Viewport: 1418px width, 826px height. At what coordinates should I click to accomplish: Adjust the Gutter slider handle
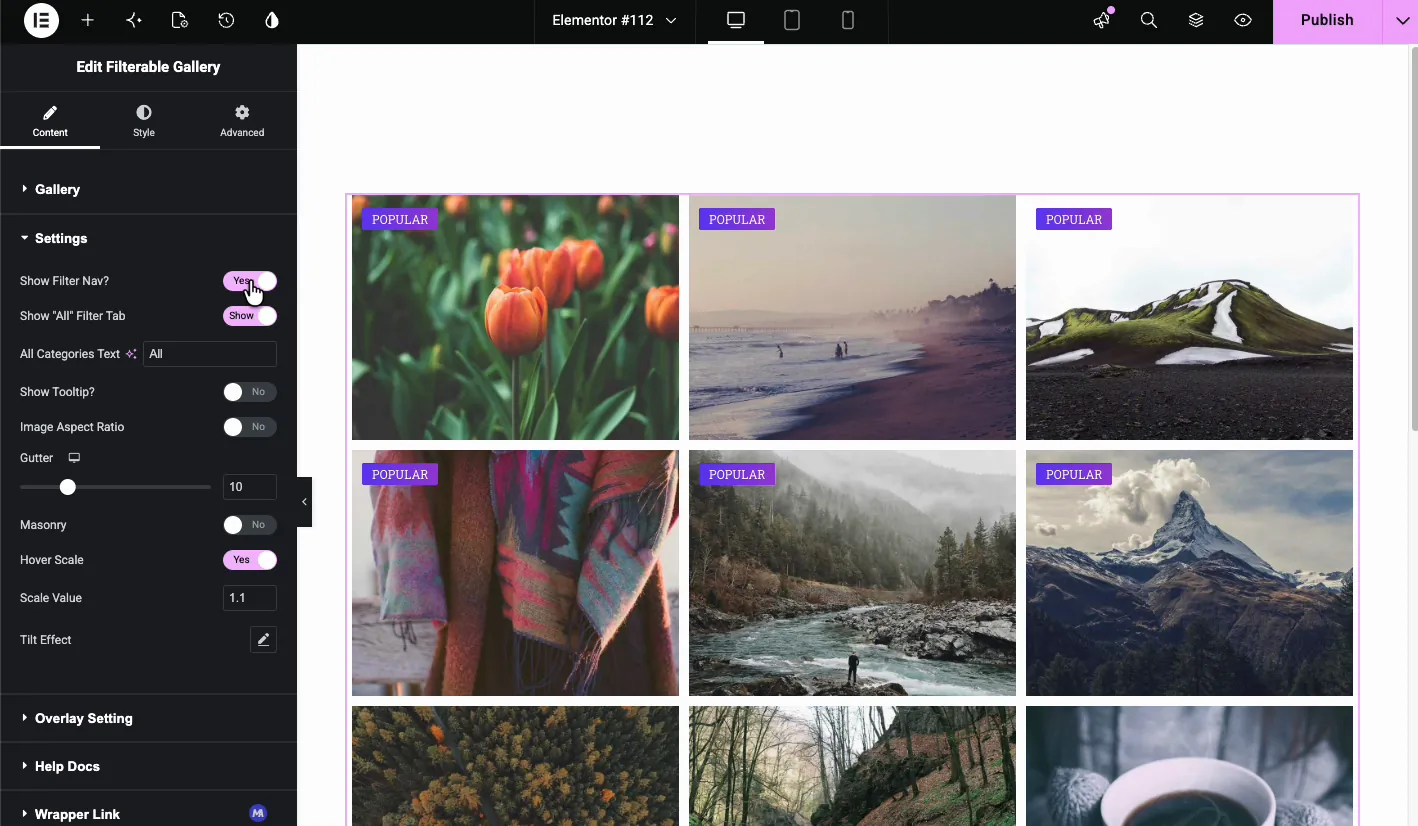[x=67, y=487]
